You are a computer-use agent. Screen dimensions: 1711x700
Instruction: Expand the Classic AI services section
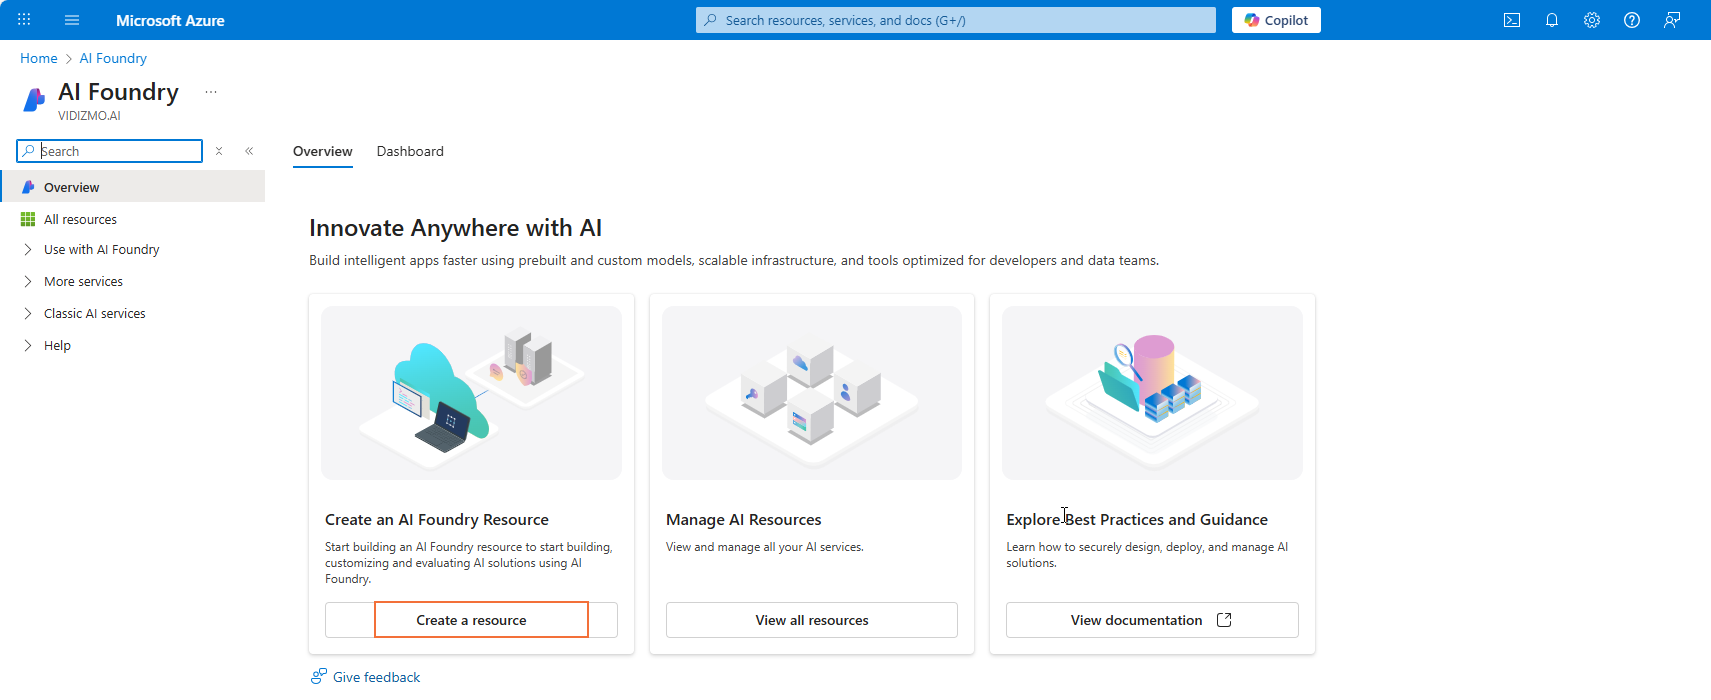pos(28,314)
